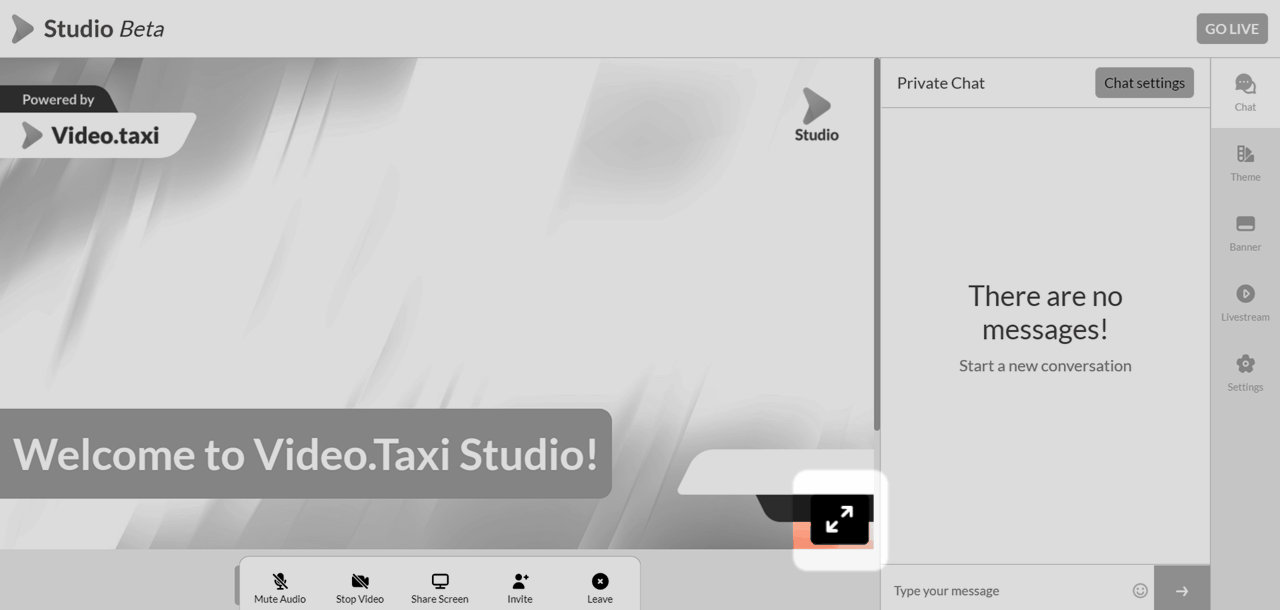Viewport: 1280px width, 610px height.
Task: Open the Livestream sidebar tab
Action: (1245, 303)
